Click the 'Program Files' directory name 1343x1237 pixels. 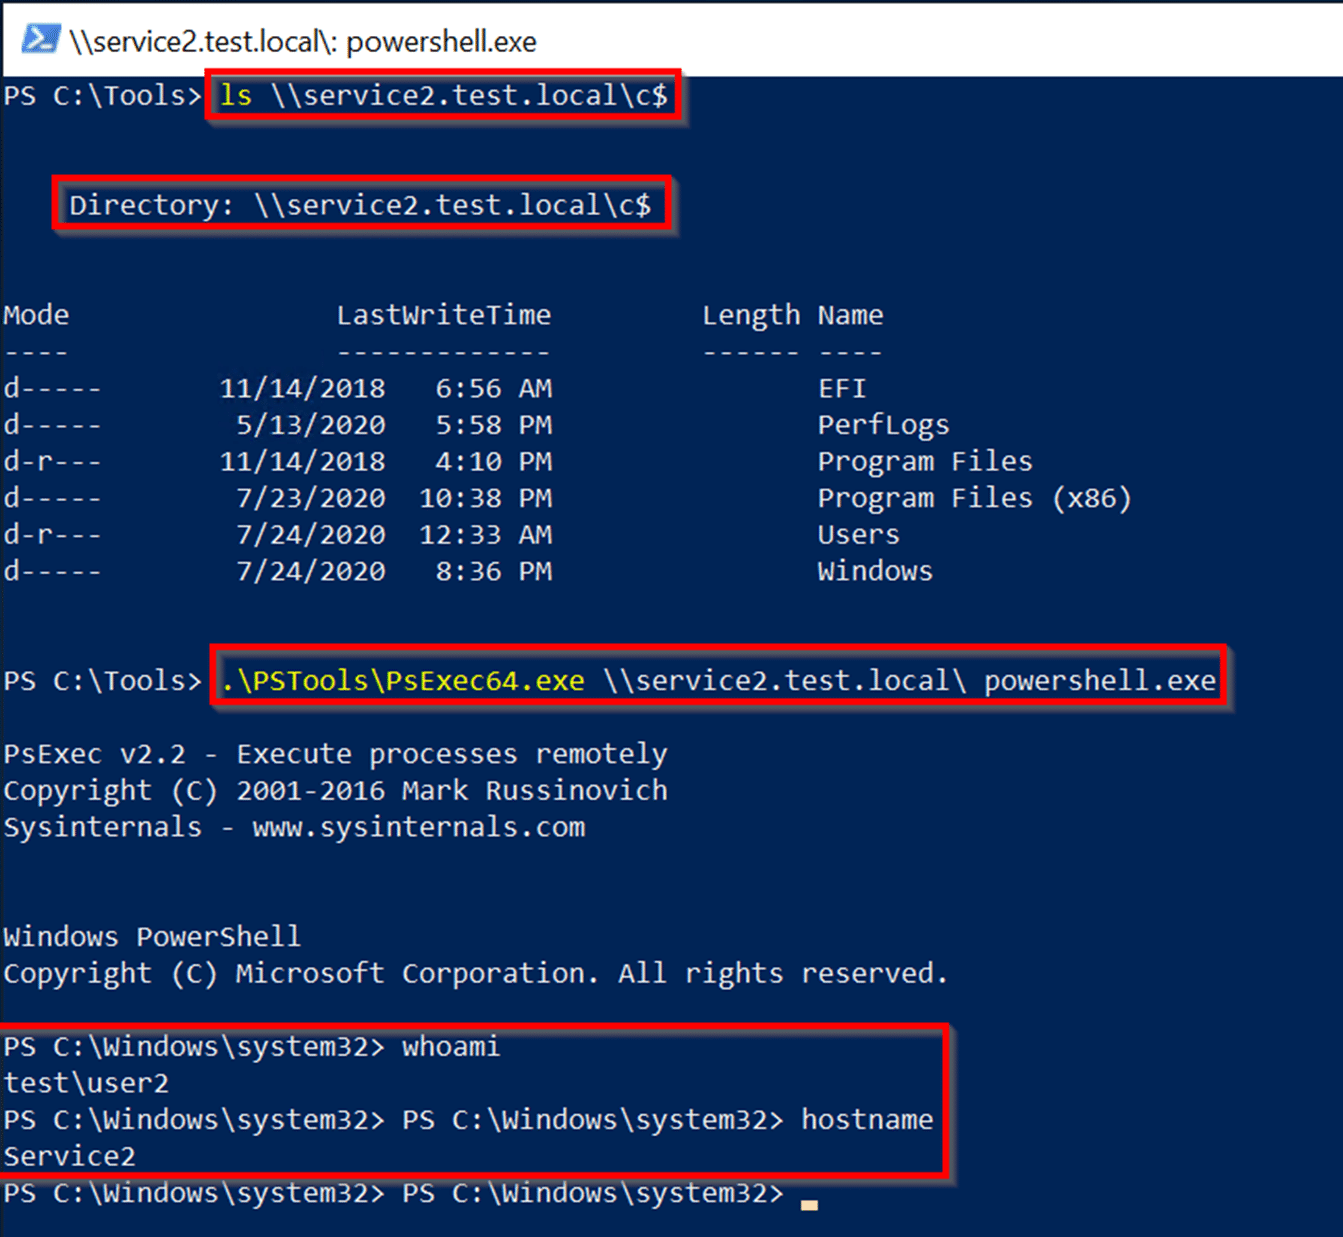[x=925, y=462]
